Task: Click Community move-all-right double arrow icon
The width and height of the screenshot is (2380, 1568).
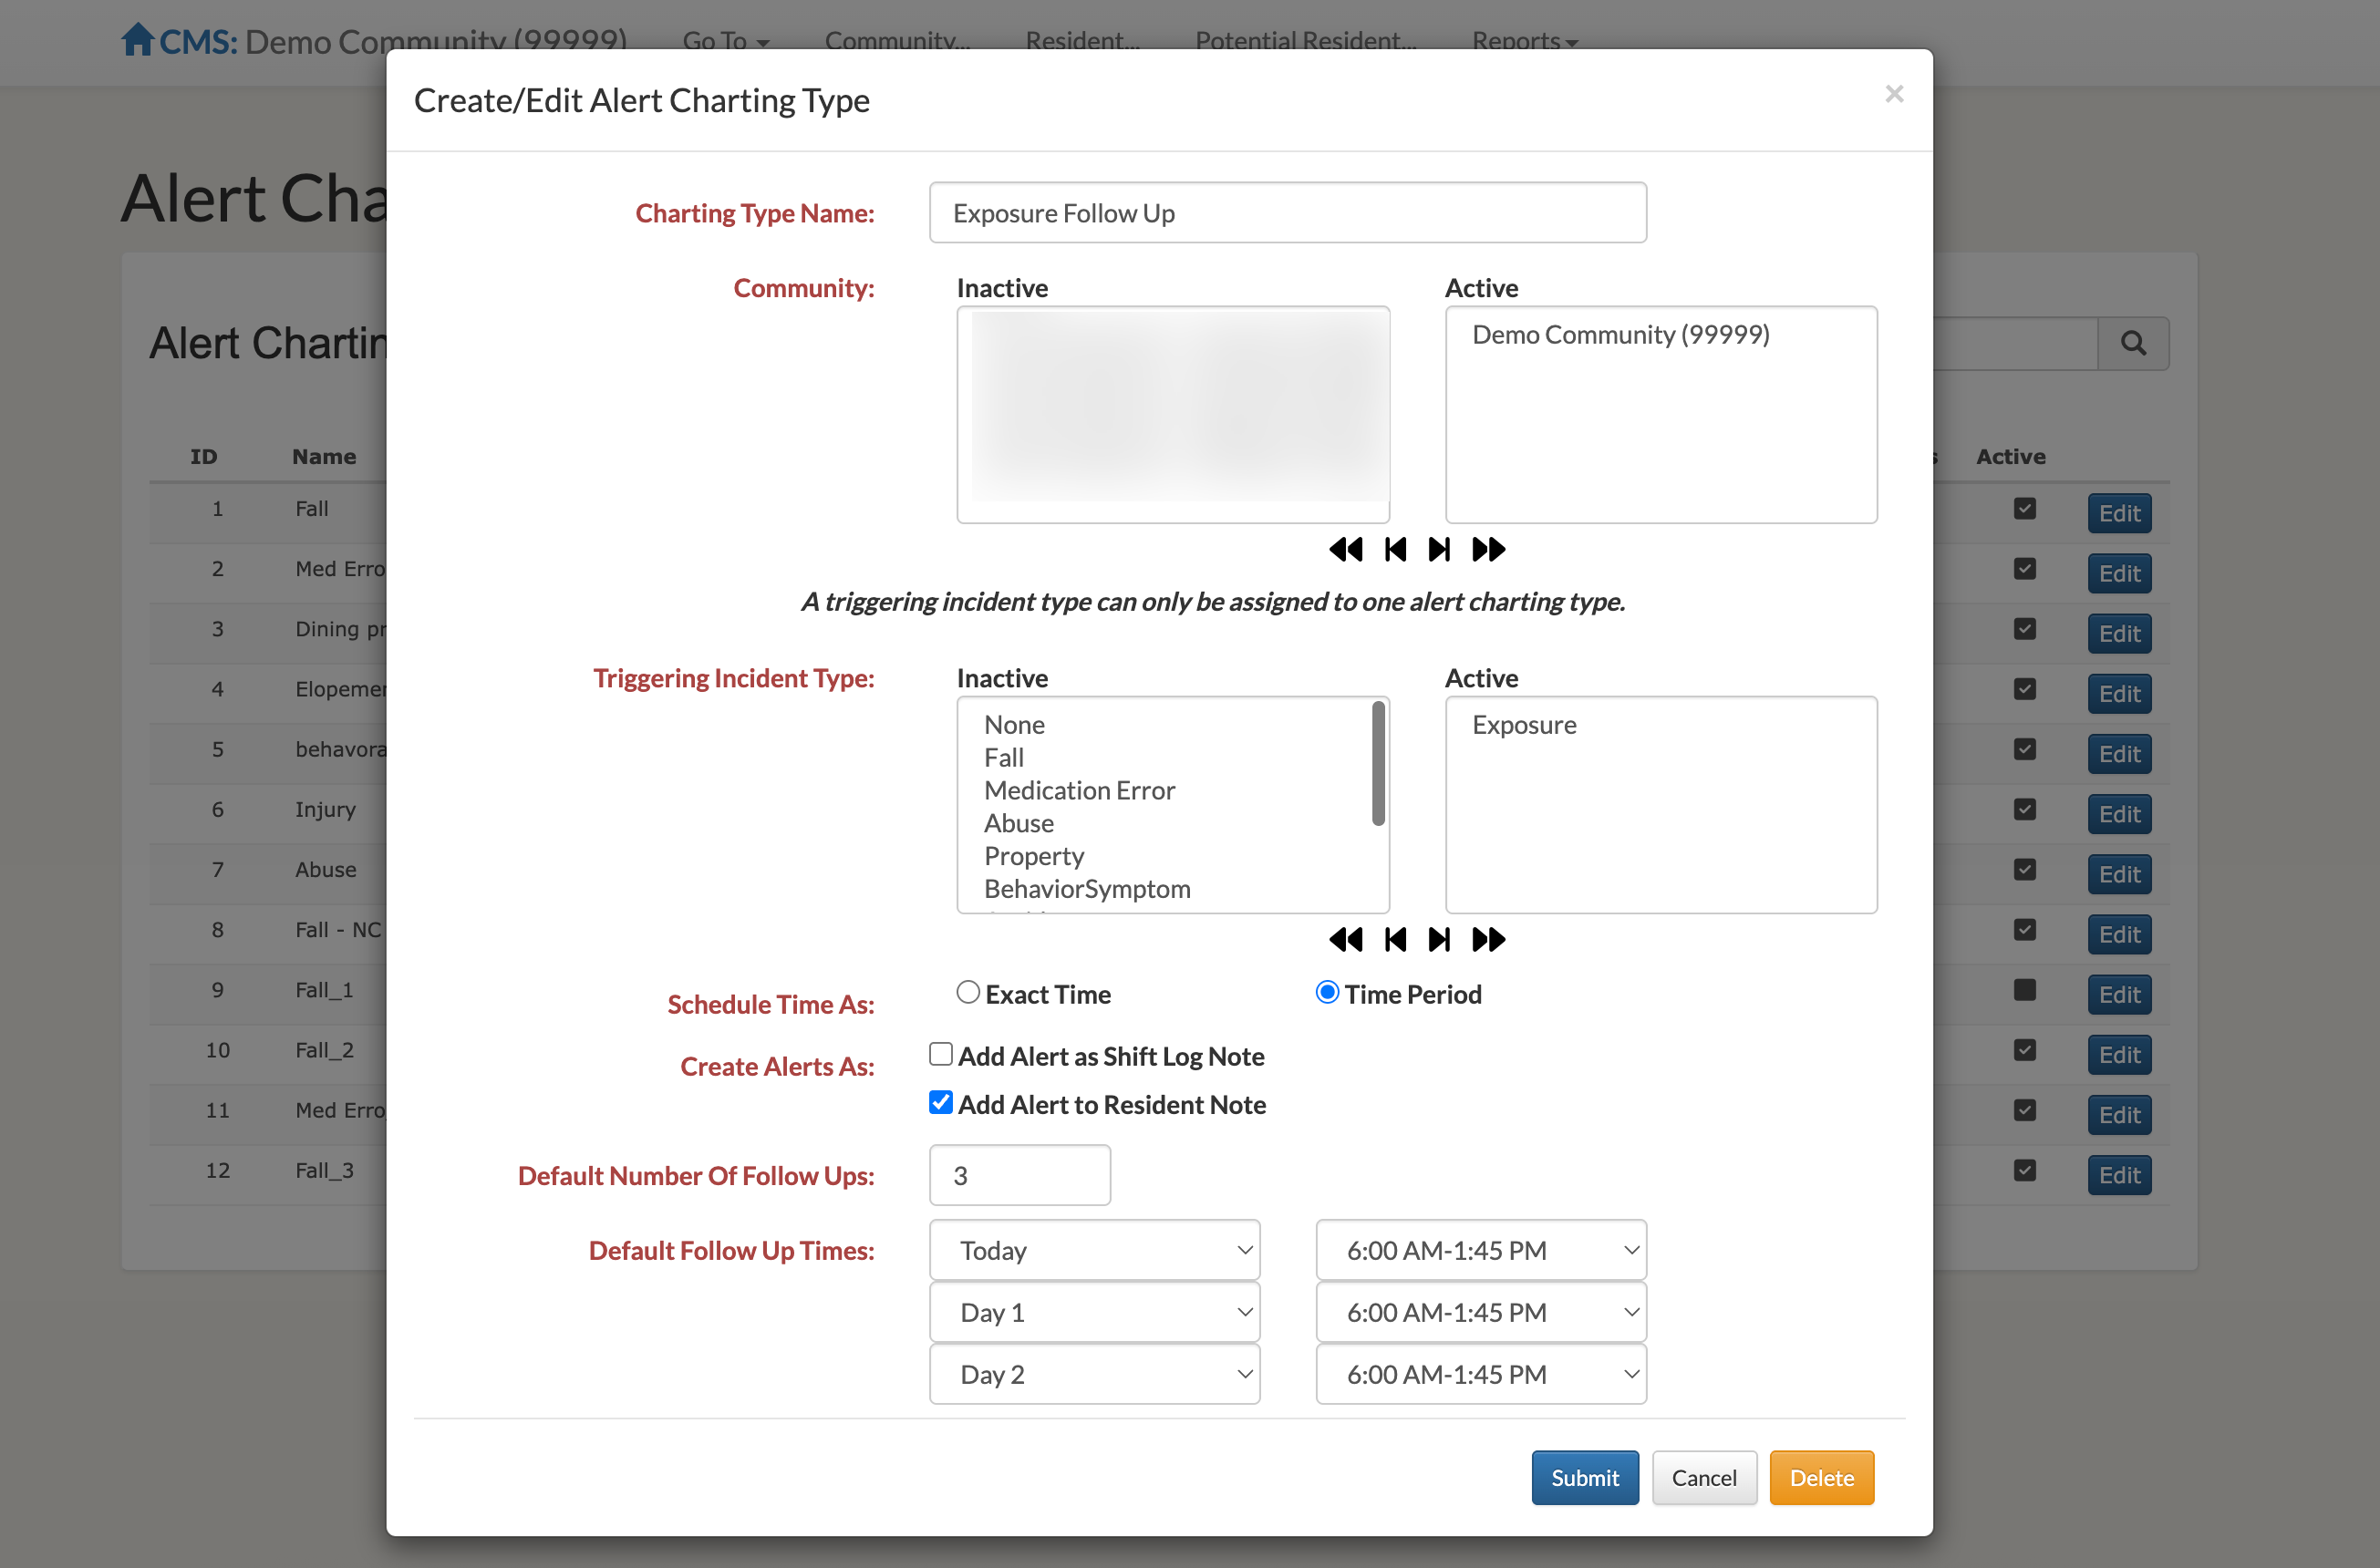Action: [1488, 549]
